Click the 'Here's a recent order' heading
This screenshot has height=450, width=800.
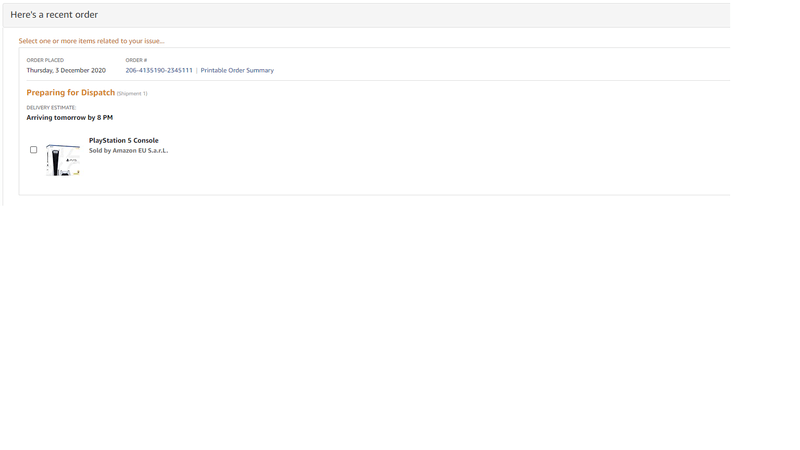(54, 15)
